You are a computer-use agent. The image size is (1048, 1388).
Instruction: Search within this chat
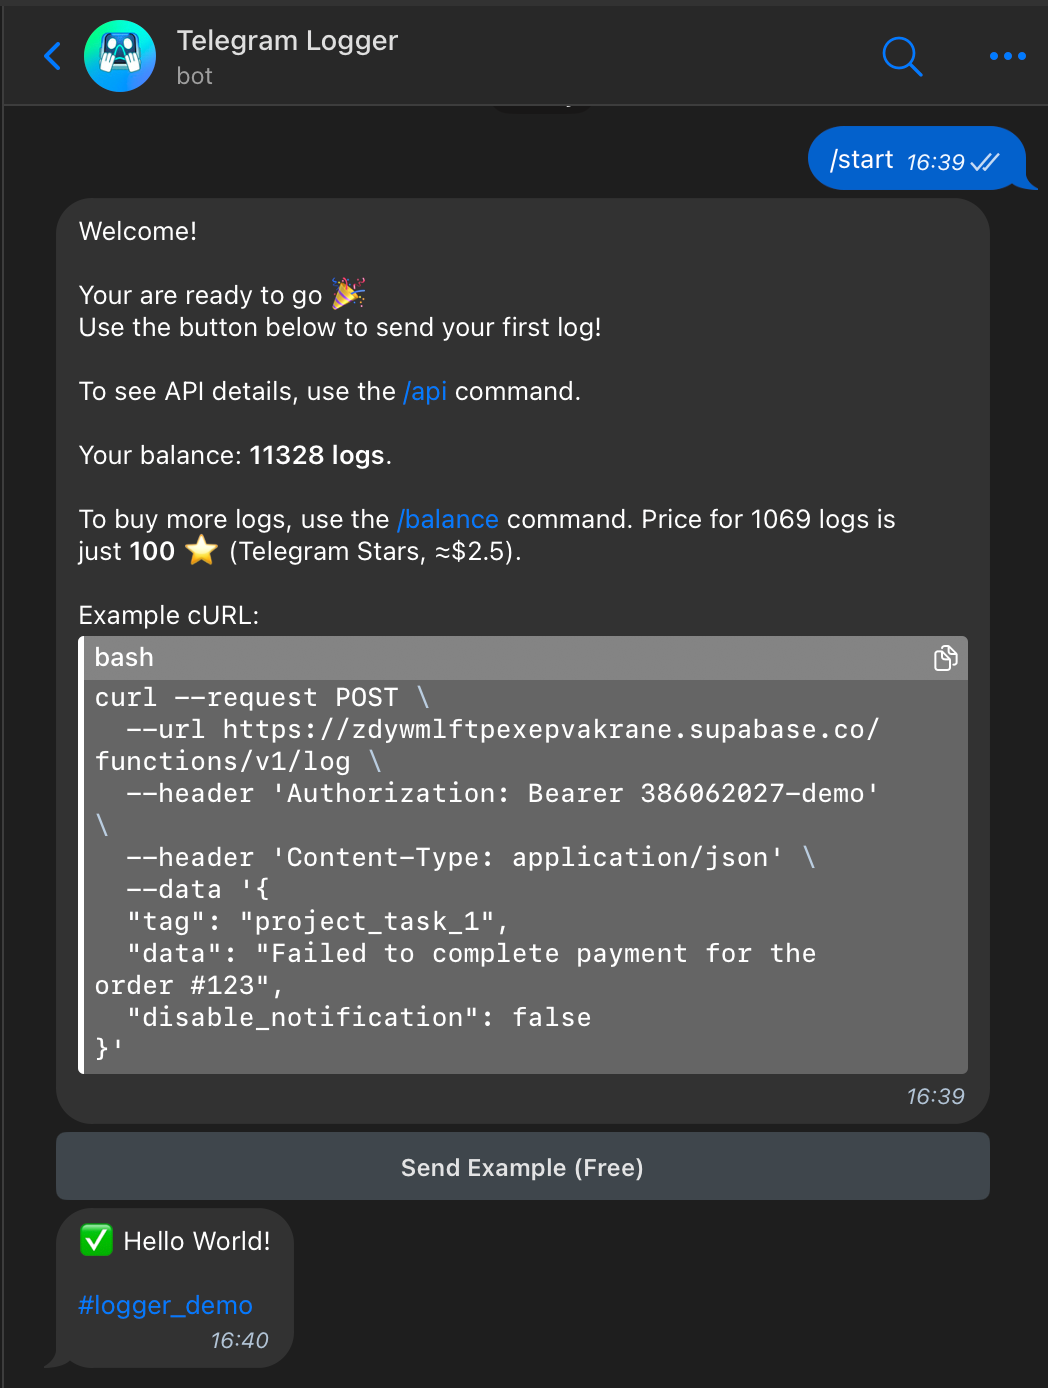click(x=902, y=56)
